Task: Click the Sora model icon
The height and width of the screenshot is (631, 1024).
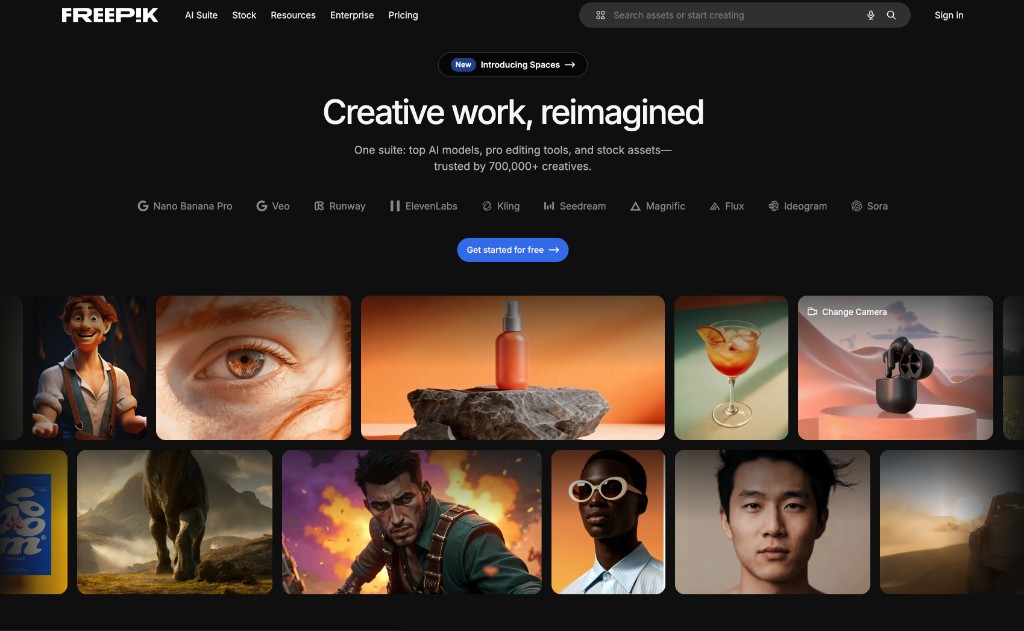Action: (x=854, y=206)
